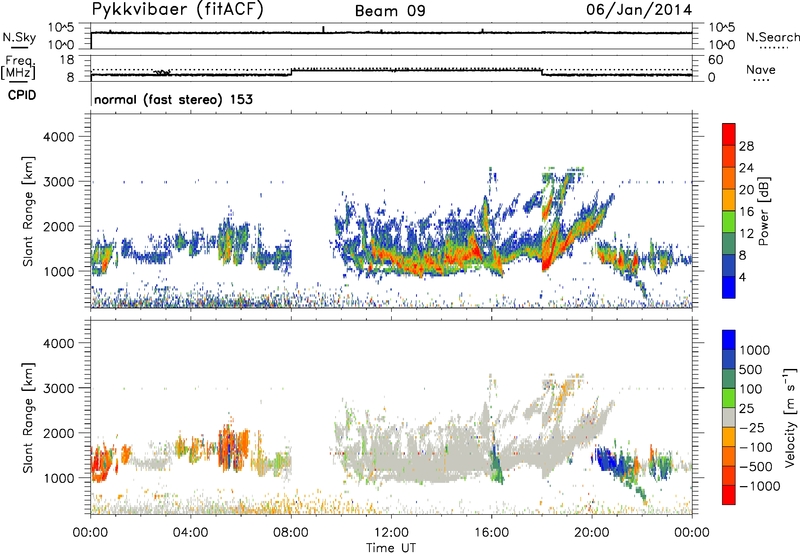Click the '4000' tick of the power panel
Image resolution: width=800 pixels, height=554 pixels.
(59, 137)
